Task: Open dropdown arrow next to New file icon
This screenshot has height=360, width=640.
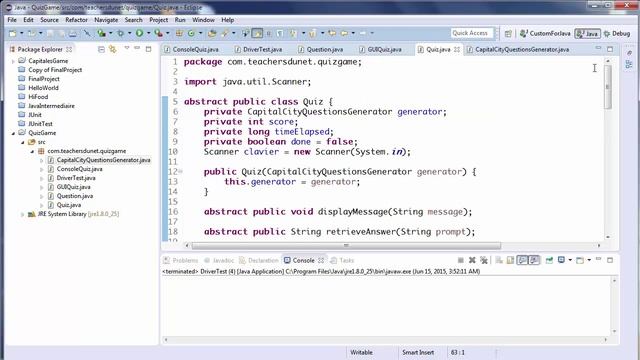Action: click(22, 33)
